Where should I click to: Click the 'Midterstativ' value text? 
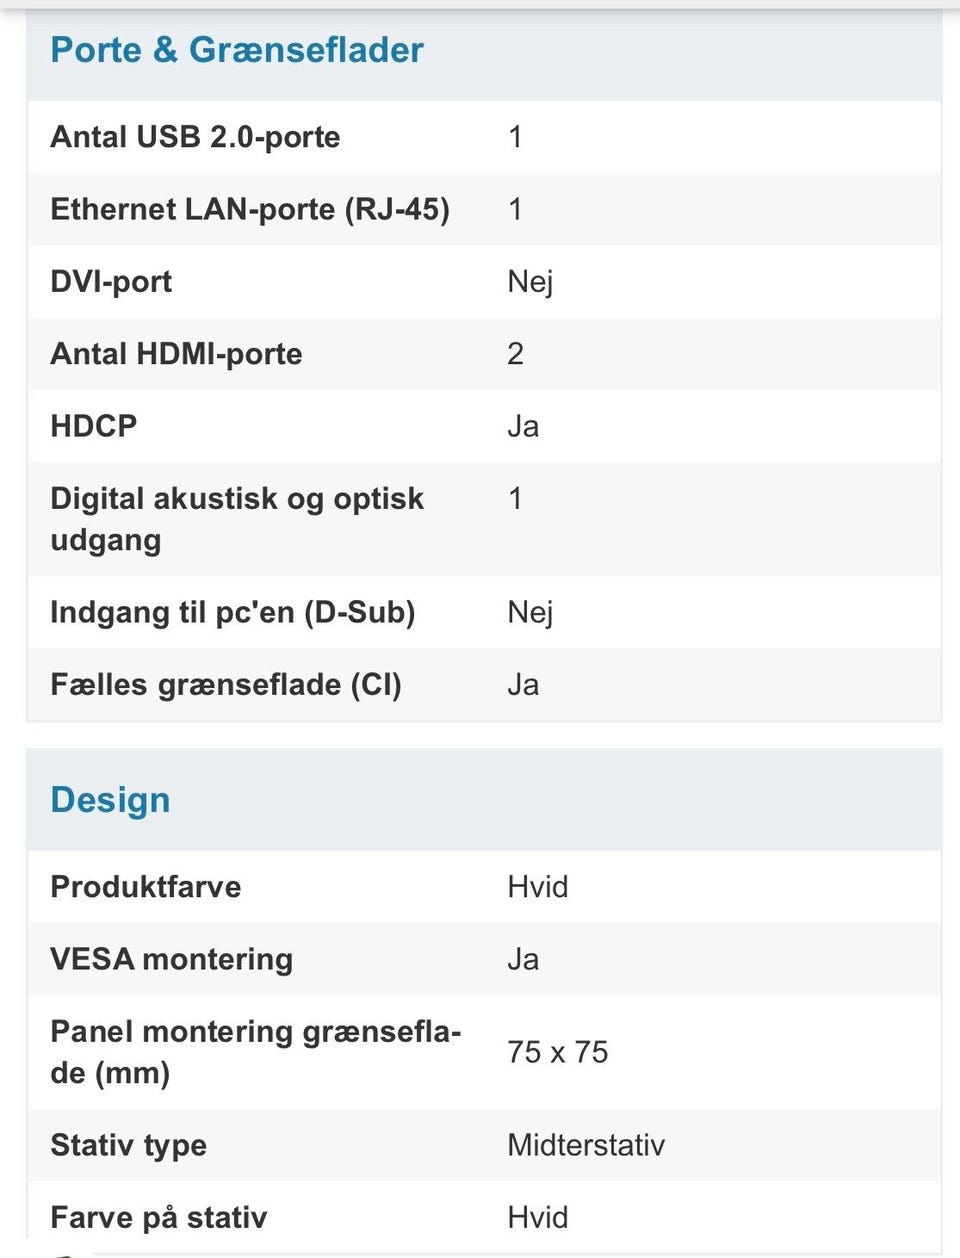coord(586,1145)
